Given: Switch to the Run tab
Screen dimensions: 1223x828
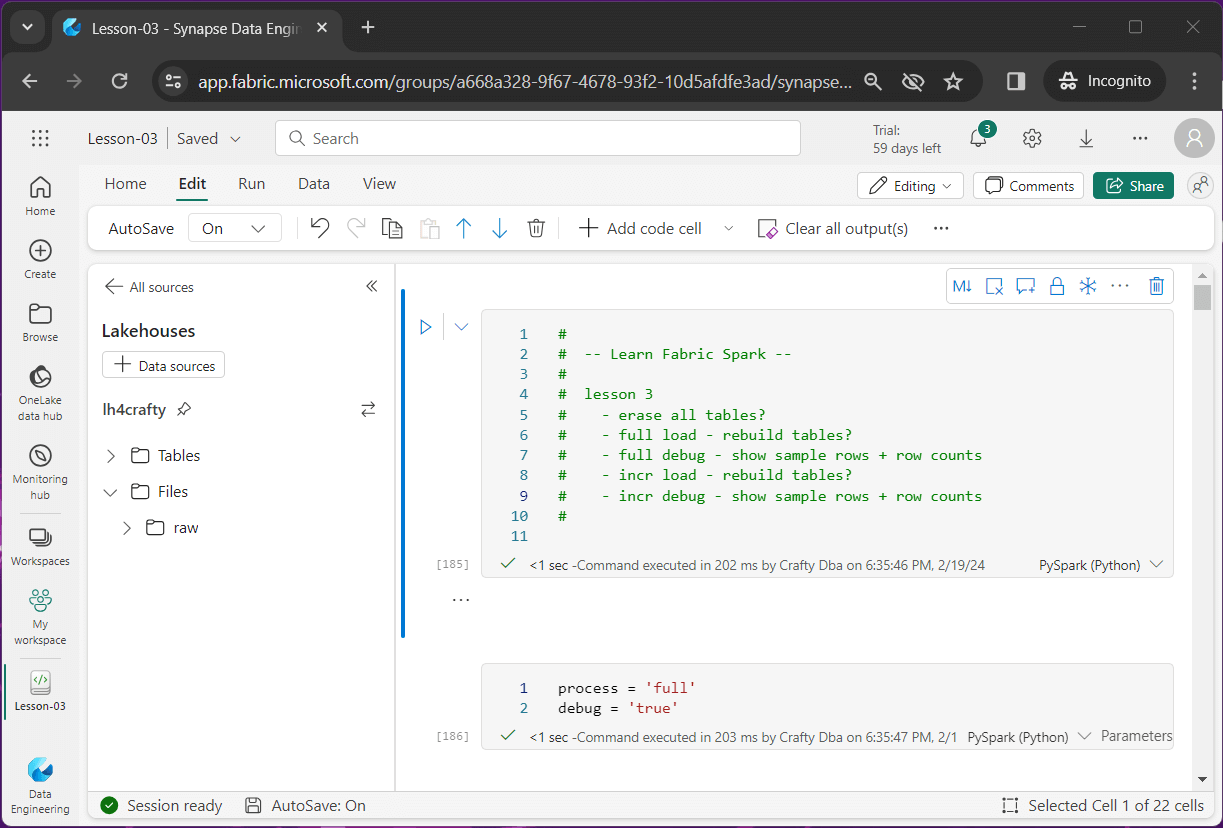Looking at the screenshot, I should pos(251,184).
